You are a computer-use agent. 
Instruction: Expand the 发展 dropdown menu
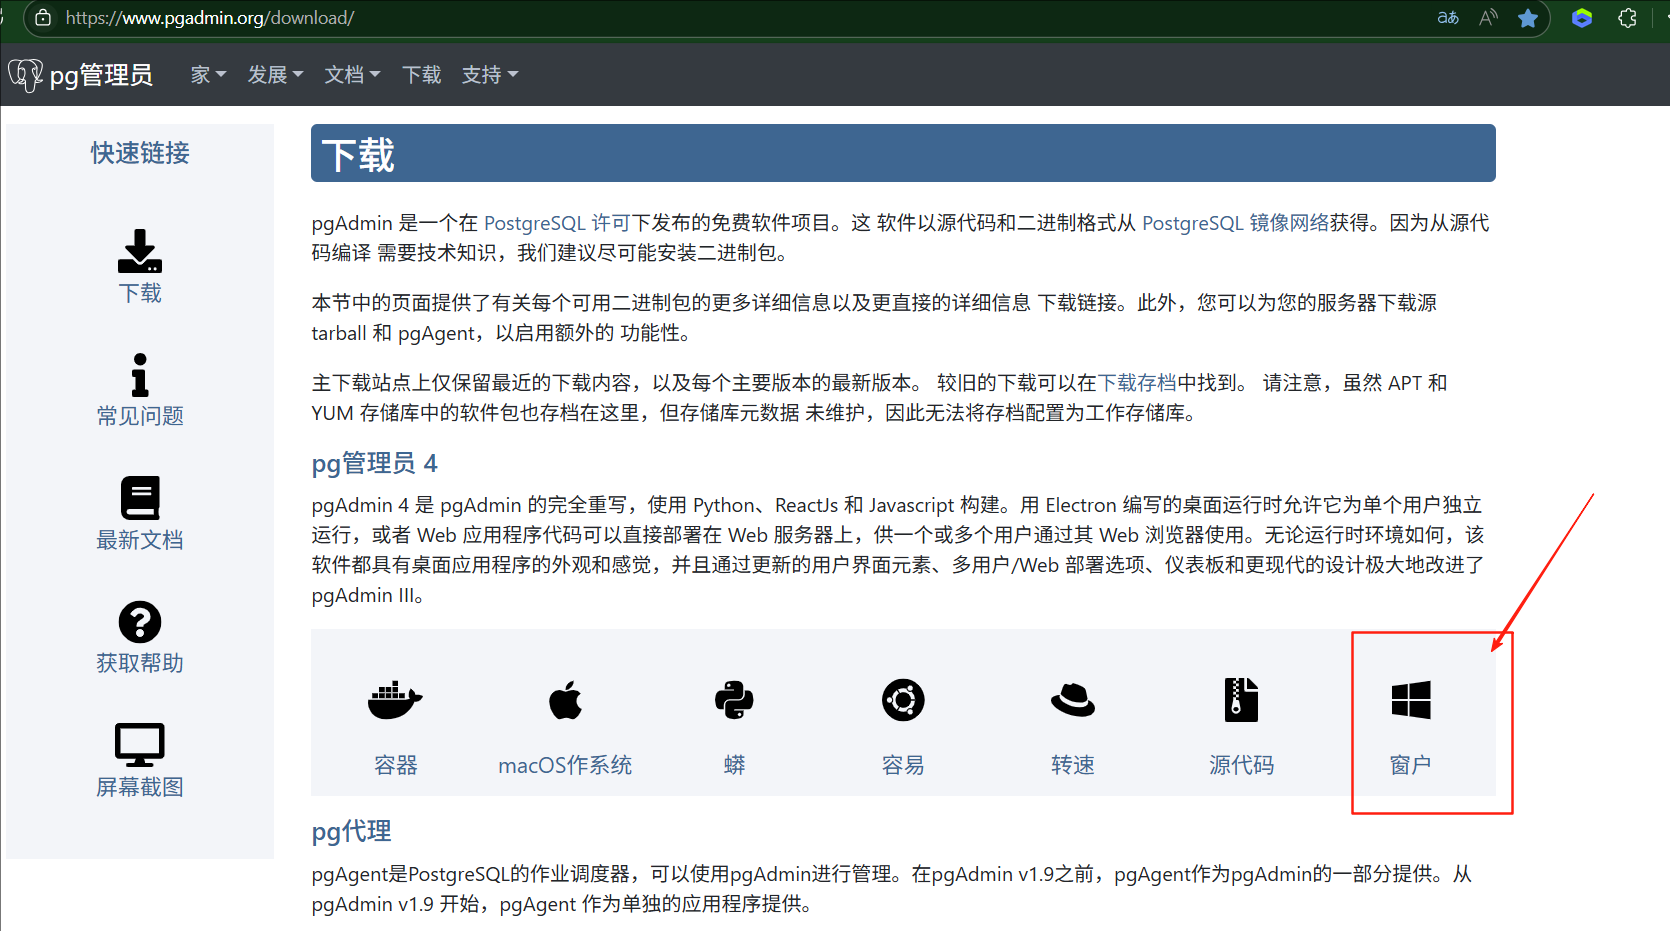tap(275, 75)
